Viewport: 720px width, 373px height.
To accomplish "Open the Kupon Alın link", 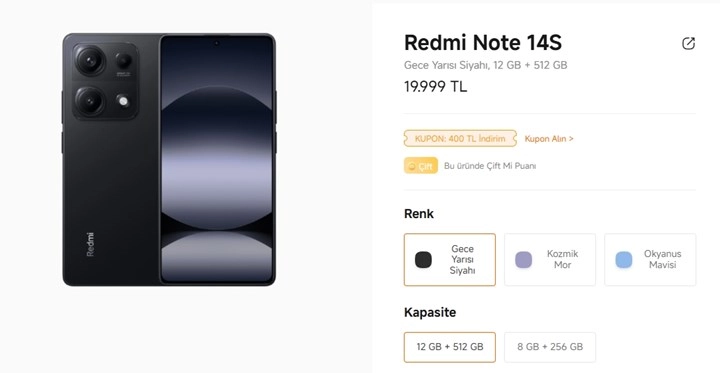I will coord(549,139).
